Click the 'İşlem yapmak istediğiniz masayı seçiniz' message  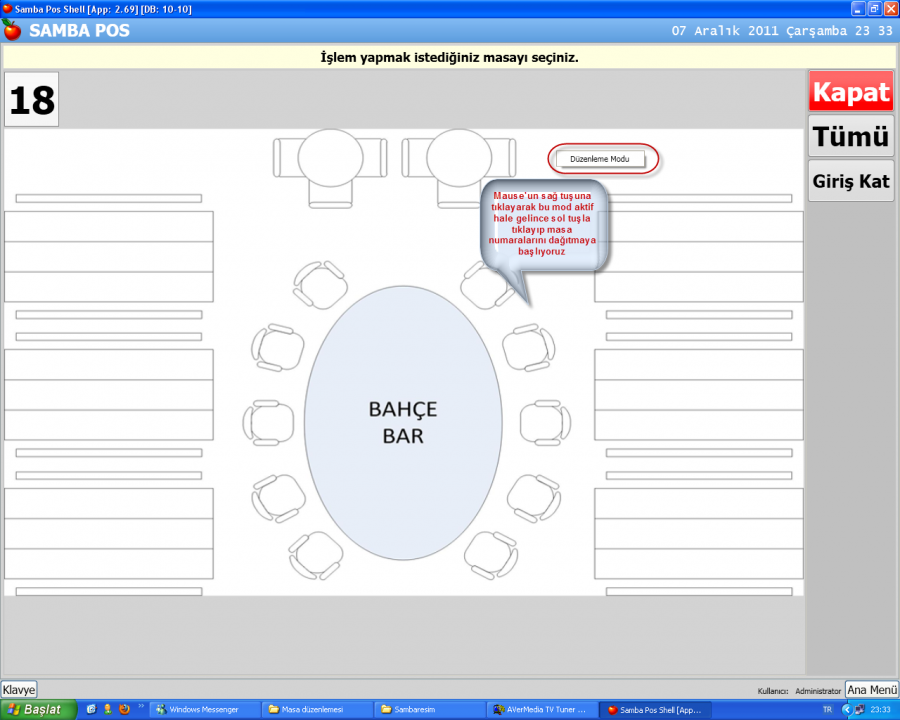449,57
